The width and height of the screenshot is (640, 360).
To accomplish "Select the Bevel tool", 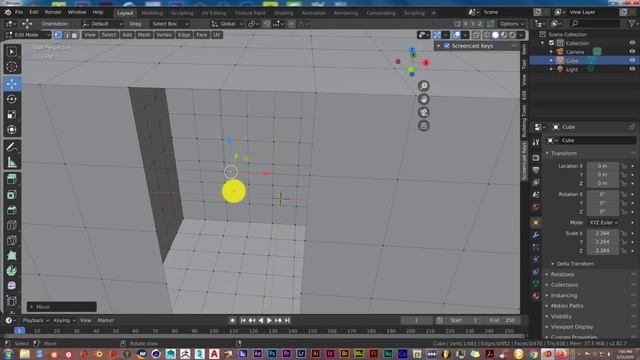I will pyautogui.click(x=12, y=210).
